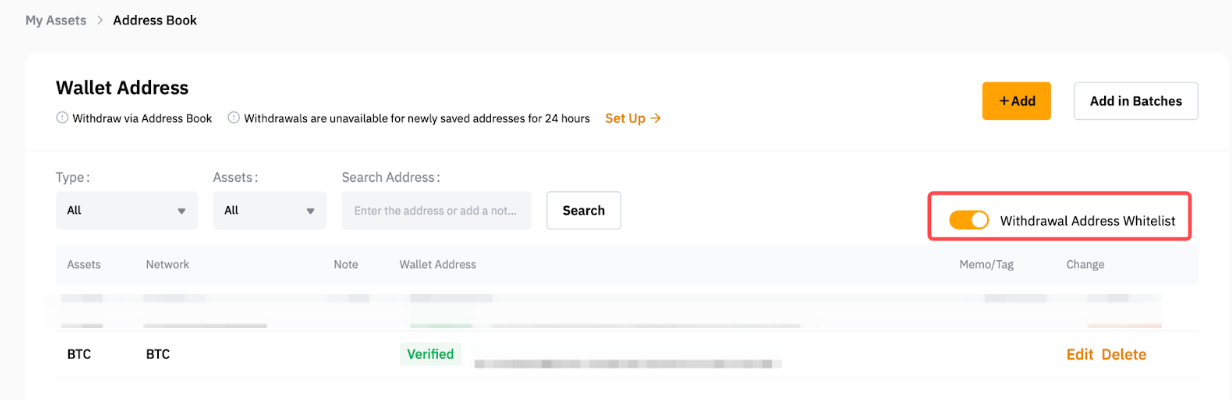Screen dimensions: 1232x400
Task: Focus the Search Address input field
Action: (436, 210)
